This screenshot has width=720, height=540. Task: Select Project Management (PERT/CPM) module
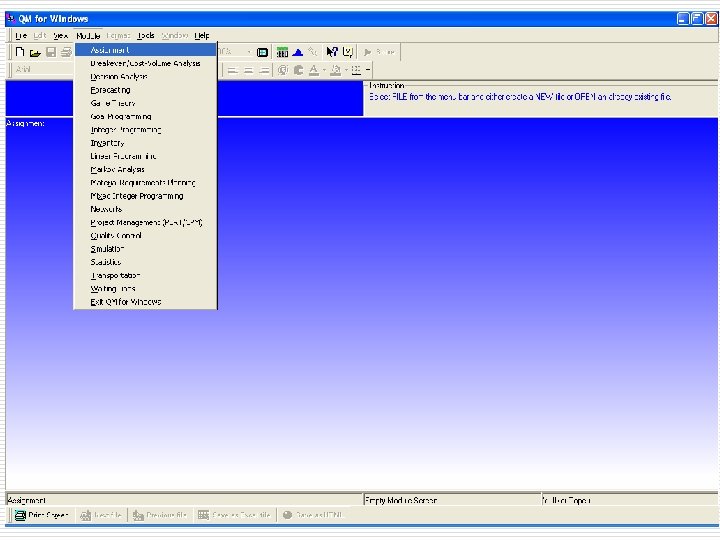tap(145, 223)
